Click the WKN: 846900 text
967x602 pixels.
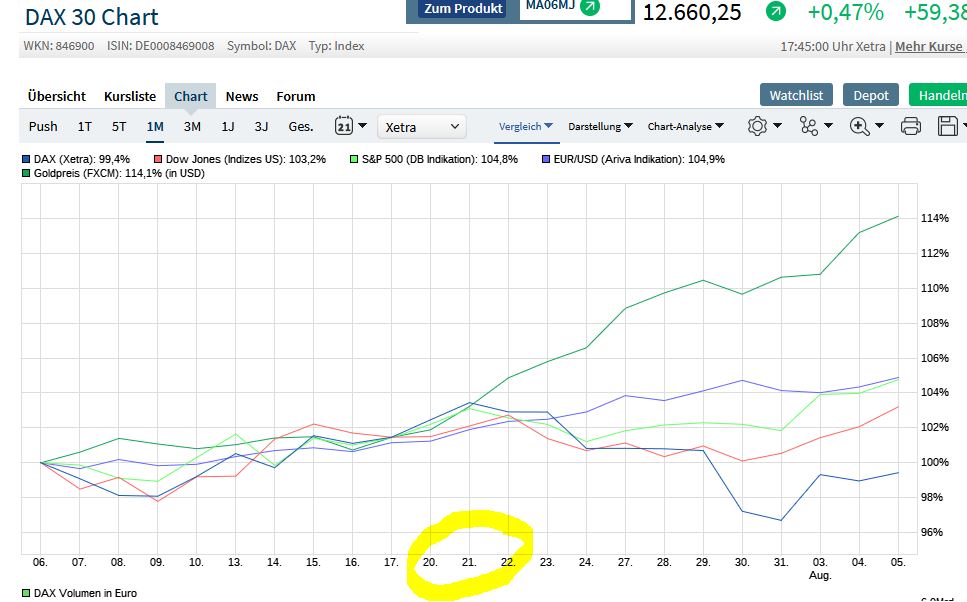click(x=59, y=46)
